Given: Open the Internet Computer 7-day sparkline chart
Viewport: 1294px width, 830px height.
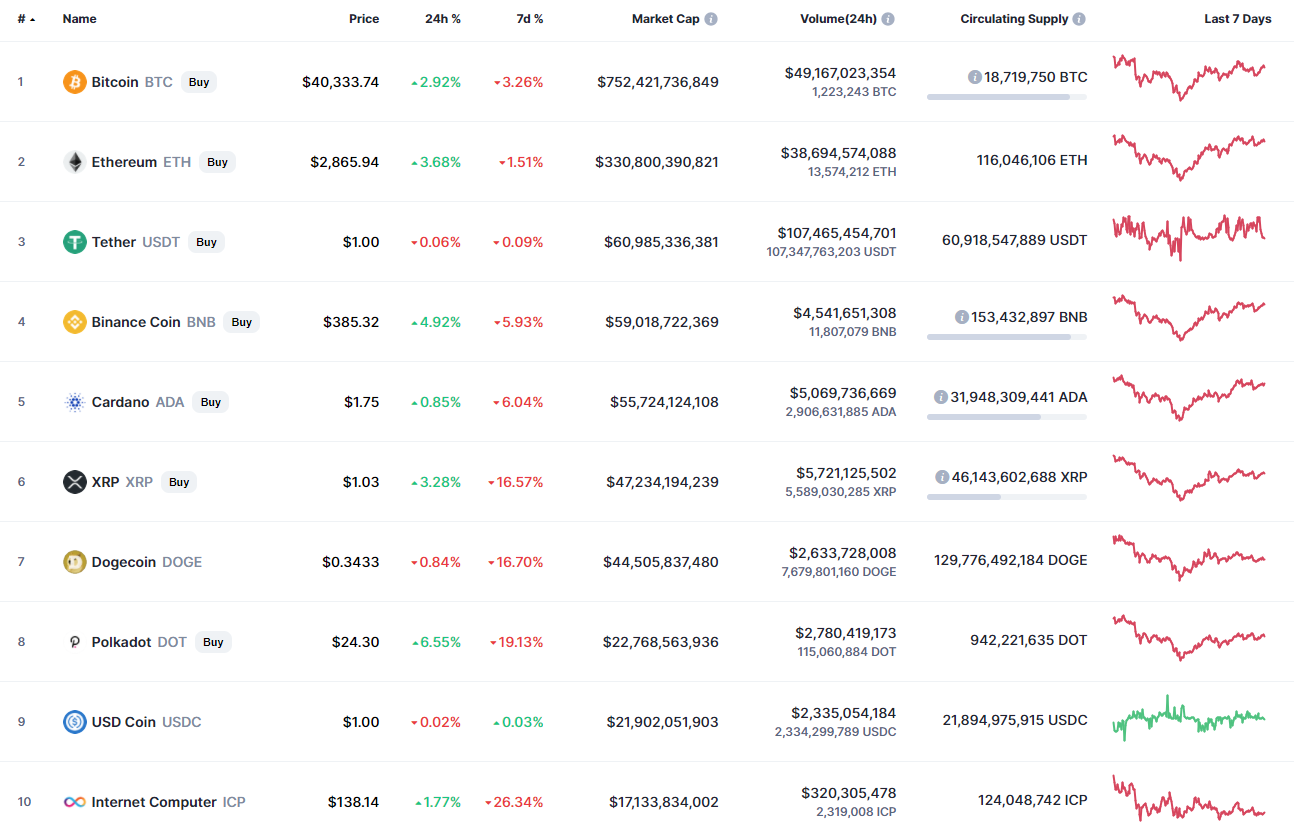Looking at the screenshot, I should click(x=1189, y=798).
